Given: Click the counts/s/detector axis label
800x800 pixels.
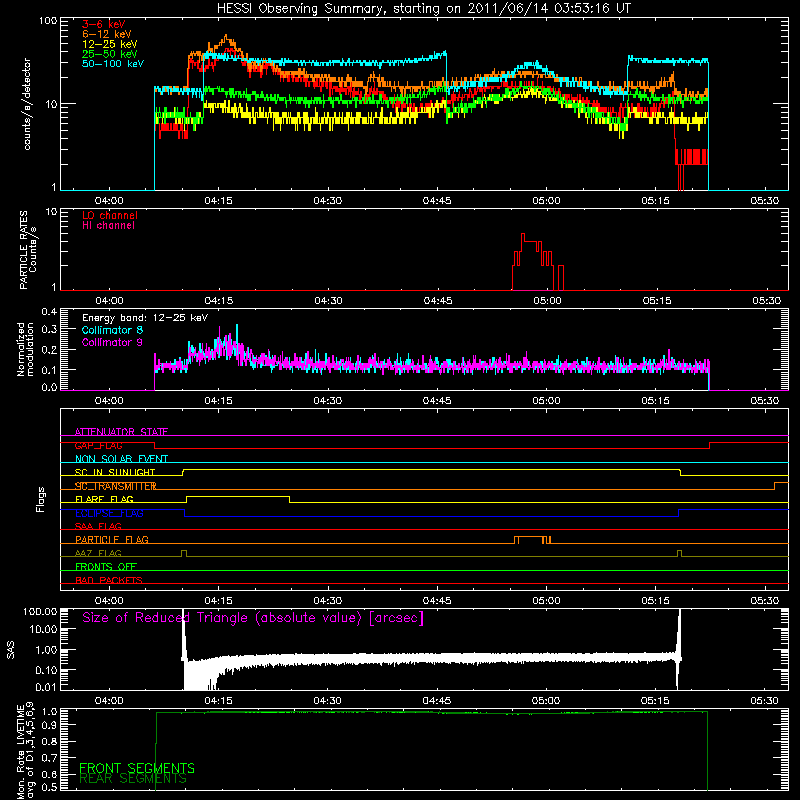Looking at the screenshot, I should [27, 104].
